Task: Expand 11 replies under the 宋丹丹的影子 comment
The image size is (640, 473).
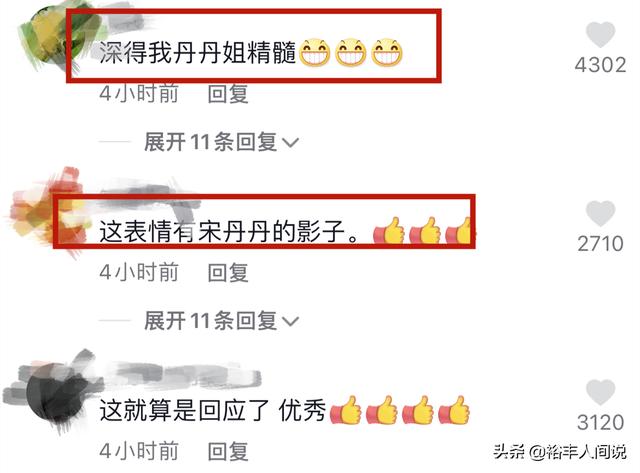Action: click(221, 321)
